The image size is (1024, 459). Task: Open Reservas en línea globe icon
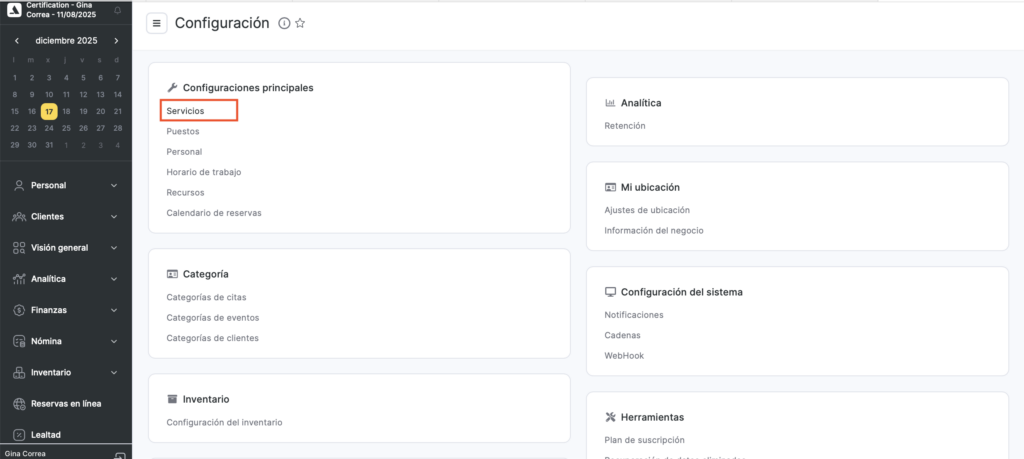pyautogui.click(x=20, y=404)
